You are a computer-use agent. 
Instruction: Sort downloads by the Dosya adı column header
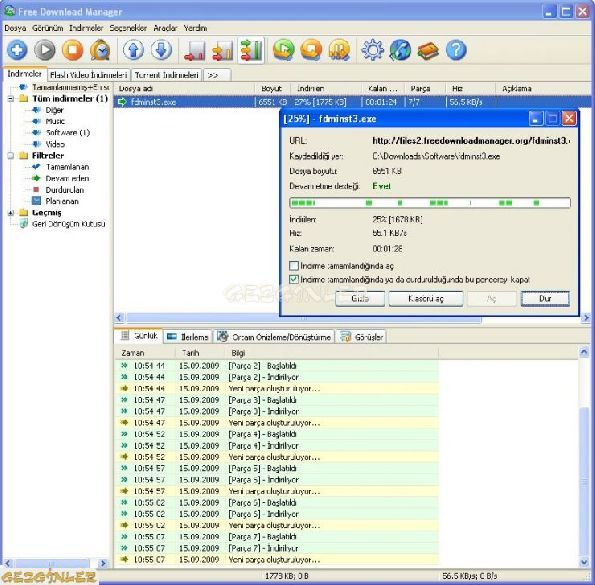184,88
